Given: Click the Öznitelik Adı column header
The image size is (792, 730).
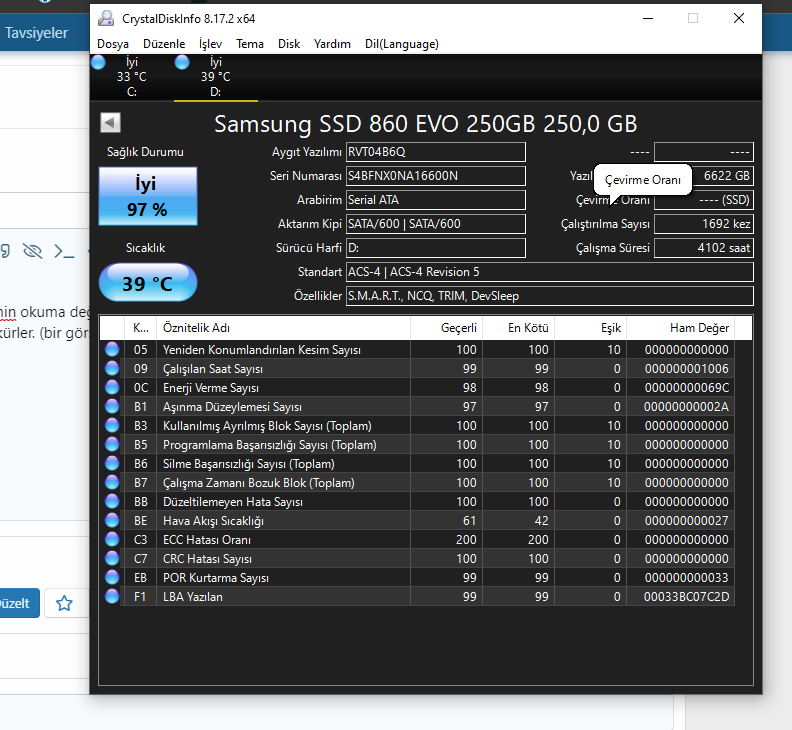Looking at the screenshot, I should pyautogui.click(x=198, y=328).
